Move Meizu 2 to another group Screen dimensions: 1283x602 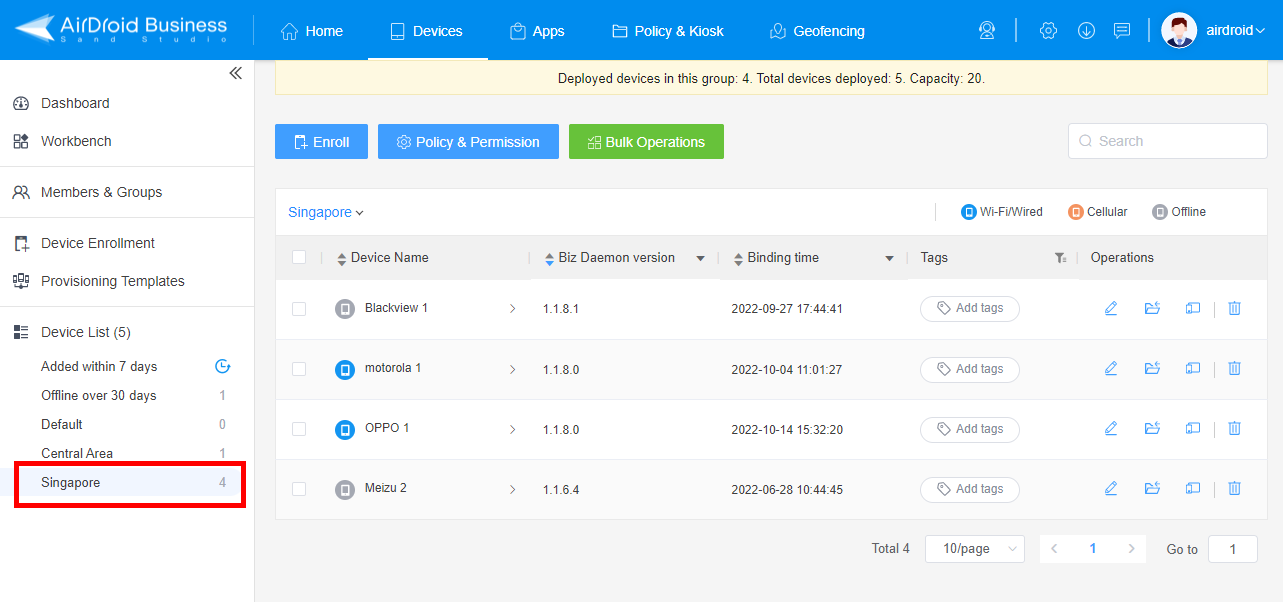tap(1152, 488)
